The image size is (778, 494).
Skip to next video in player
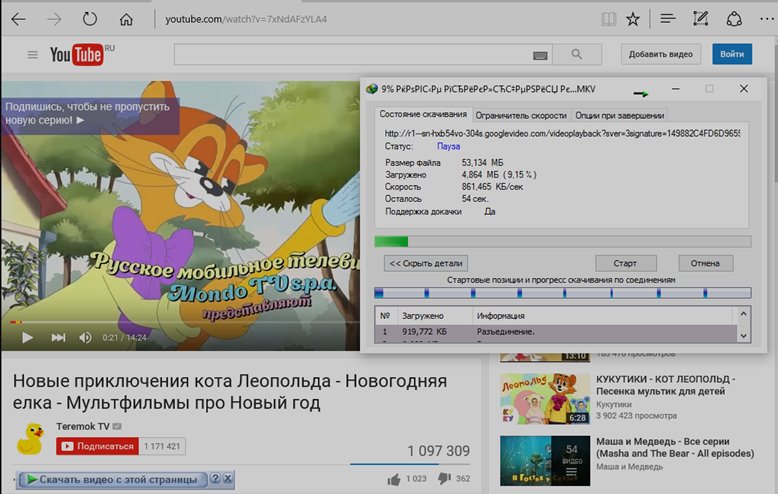(58, 338)
